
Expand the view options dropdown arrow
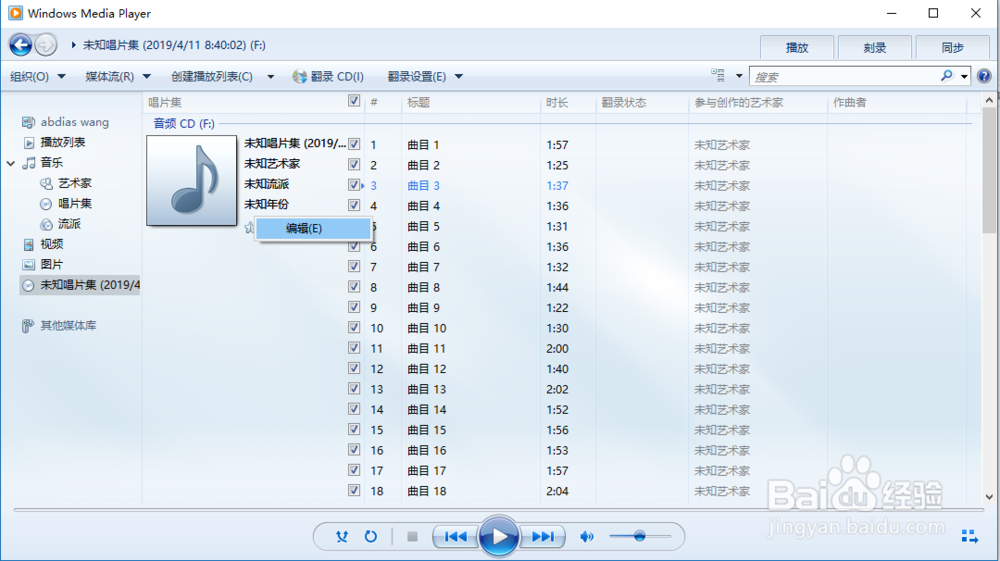coord(739,76)
